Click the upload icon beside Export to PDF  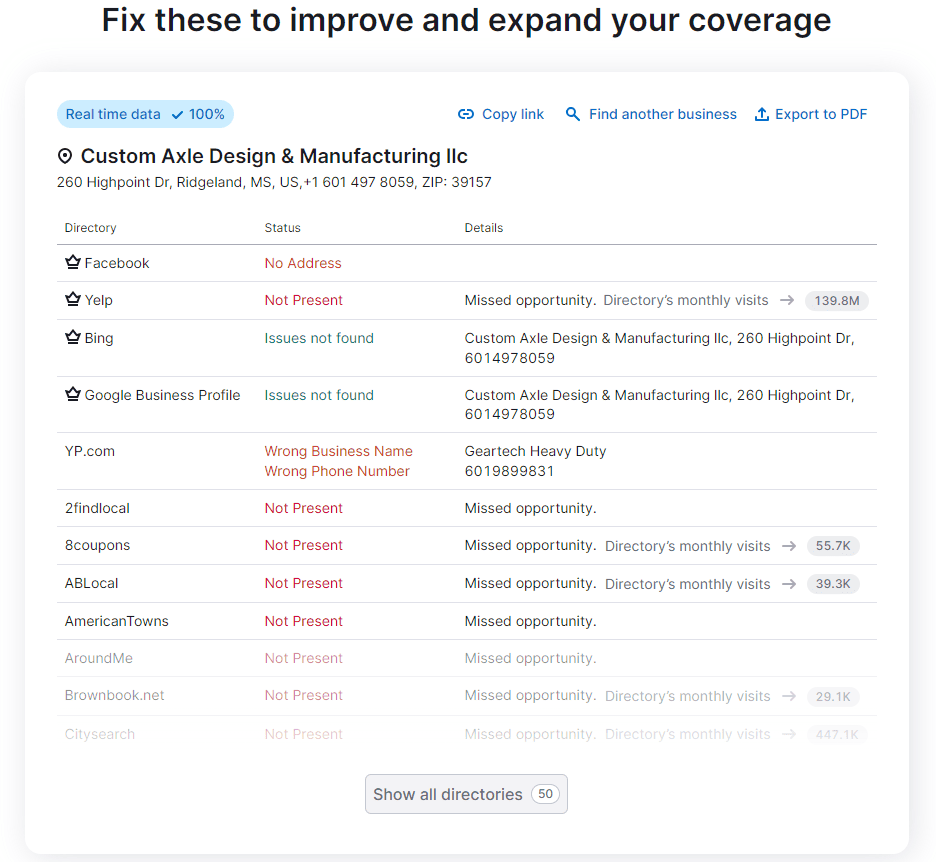click(762, 114)
